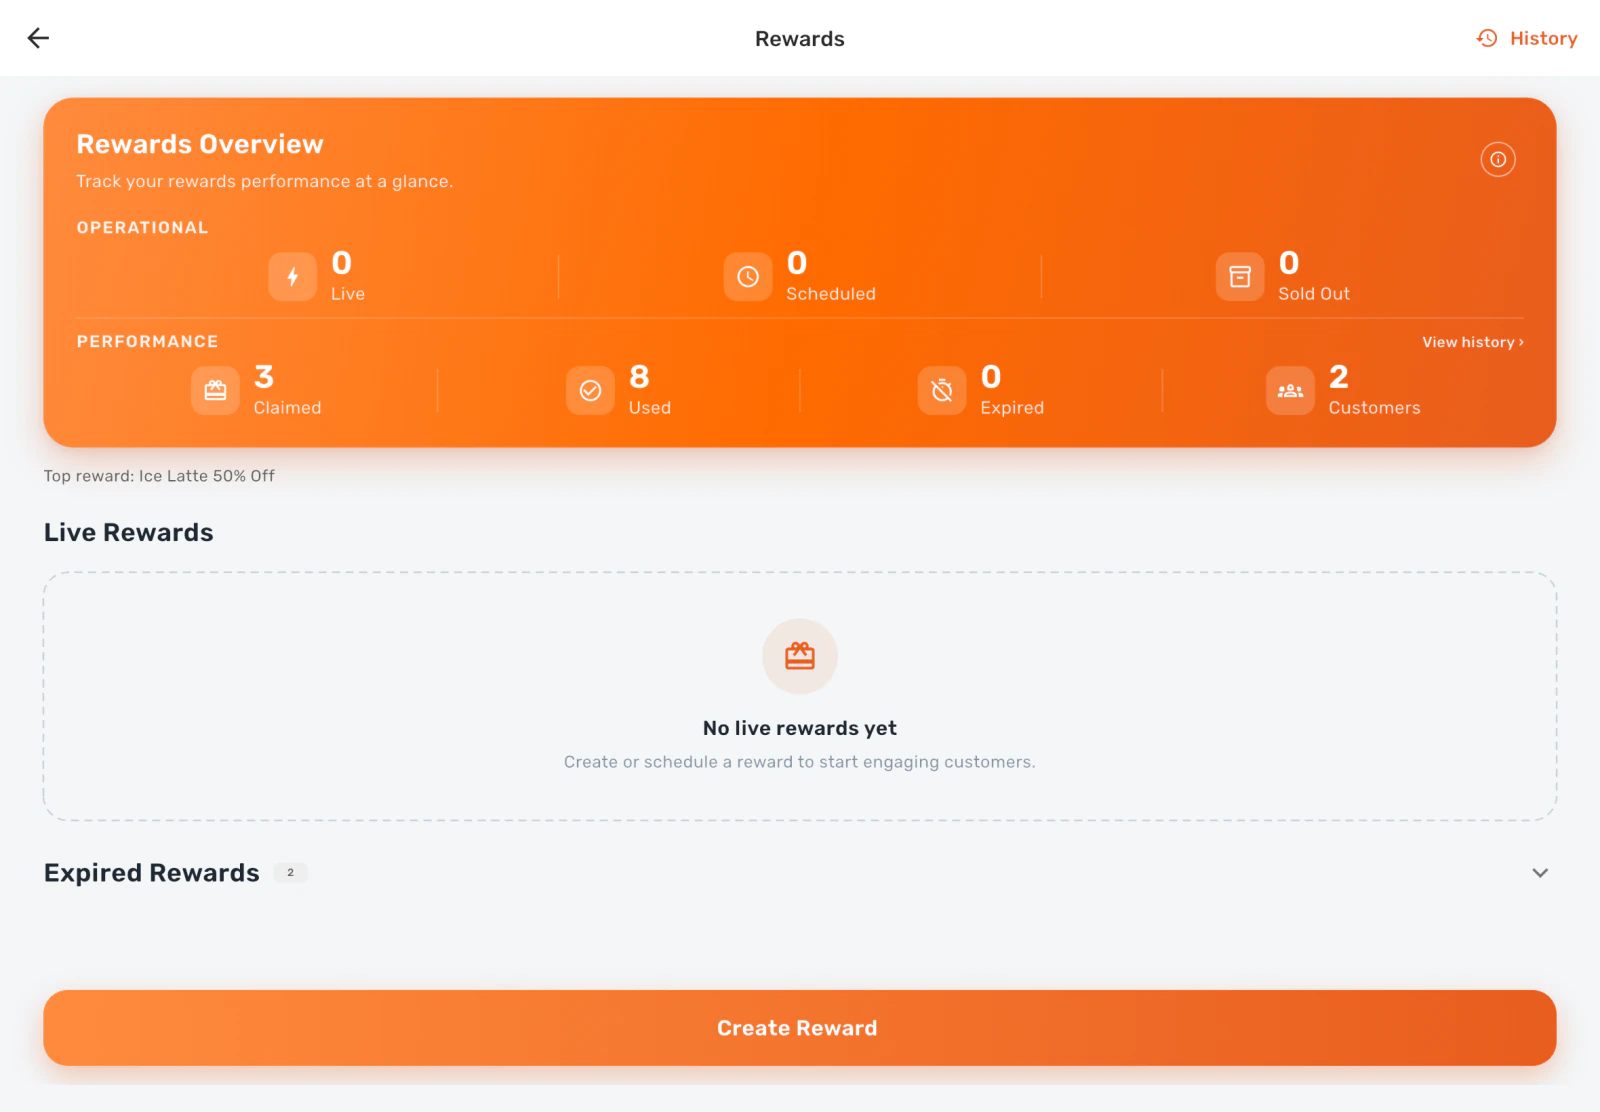The width and height of the screenshot is (1600, 1112).
Task: Click the 'Rewards Overview' title
Action: 200,144
